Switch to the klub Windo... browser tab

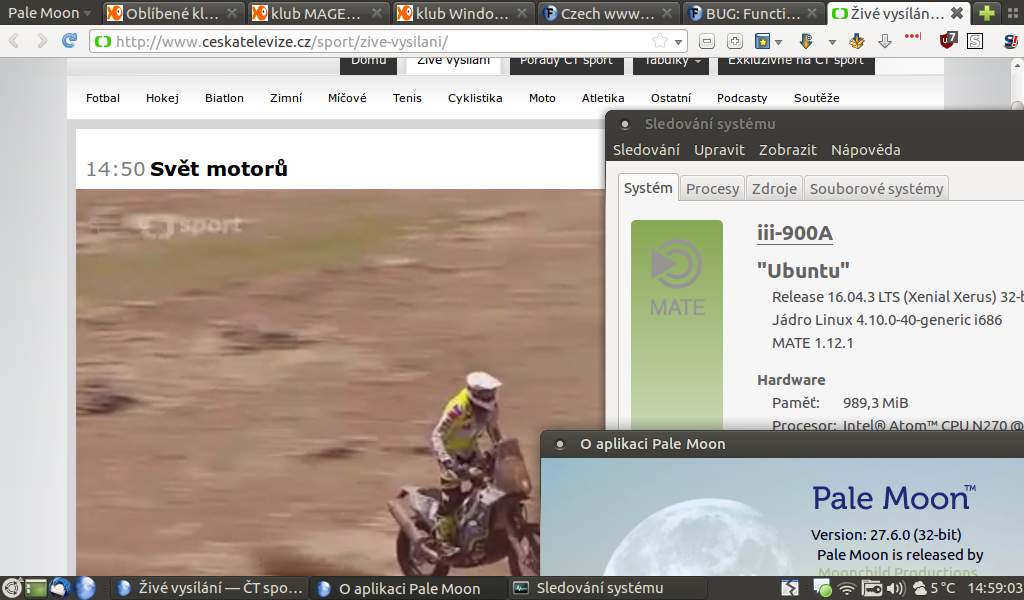[x=466, y=12]
